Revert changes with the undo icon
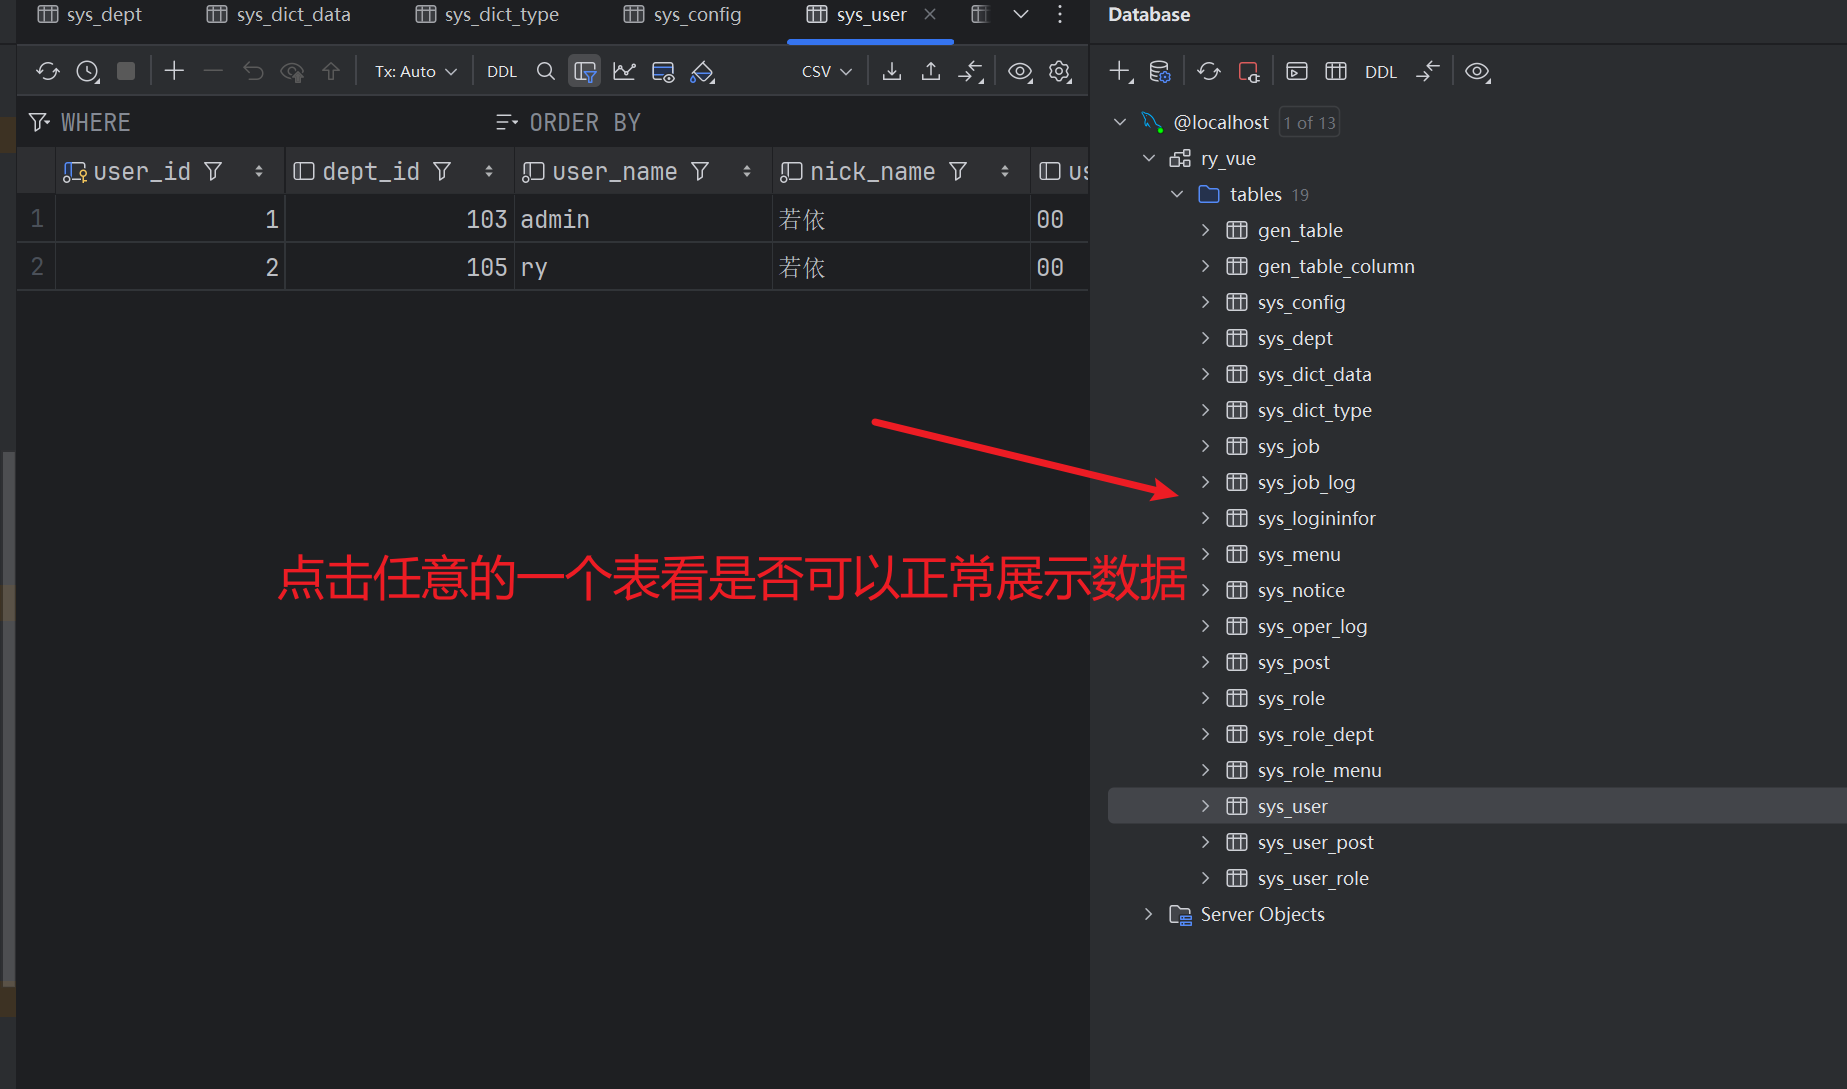This screenshot has width=1847, height=1089. pos(253,72)
